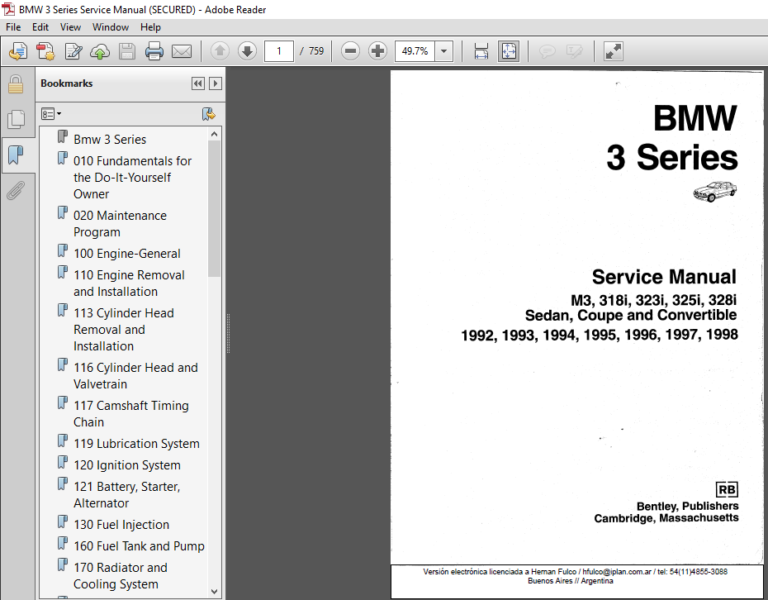Open bookmark 117 Camshaft Timing Chain

(x=131, y=414)
